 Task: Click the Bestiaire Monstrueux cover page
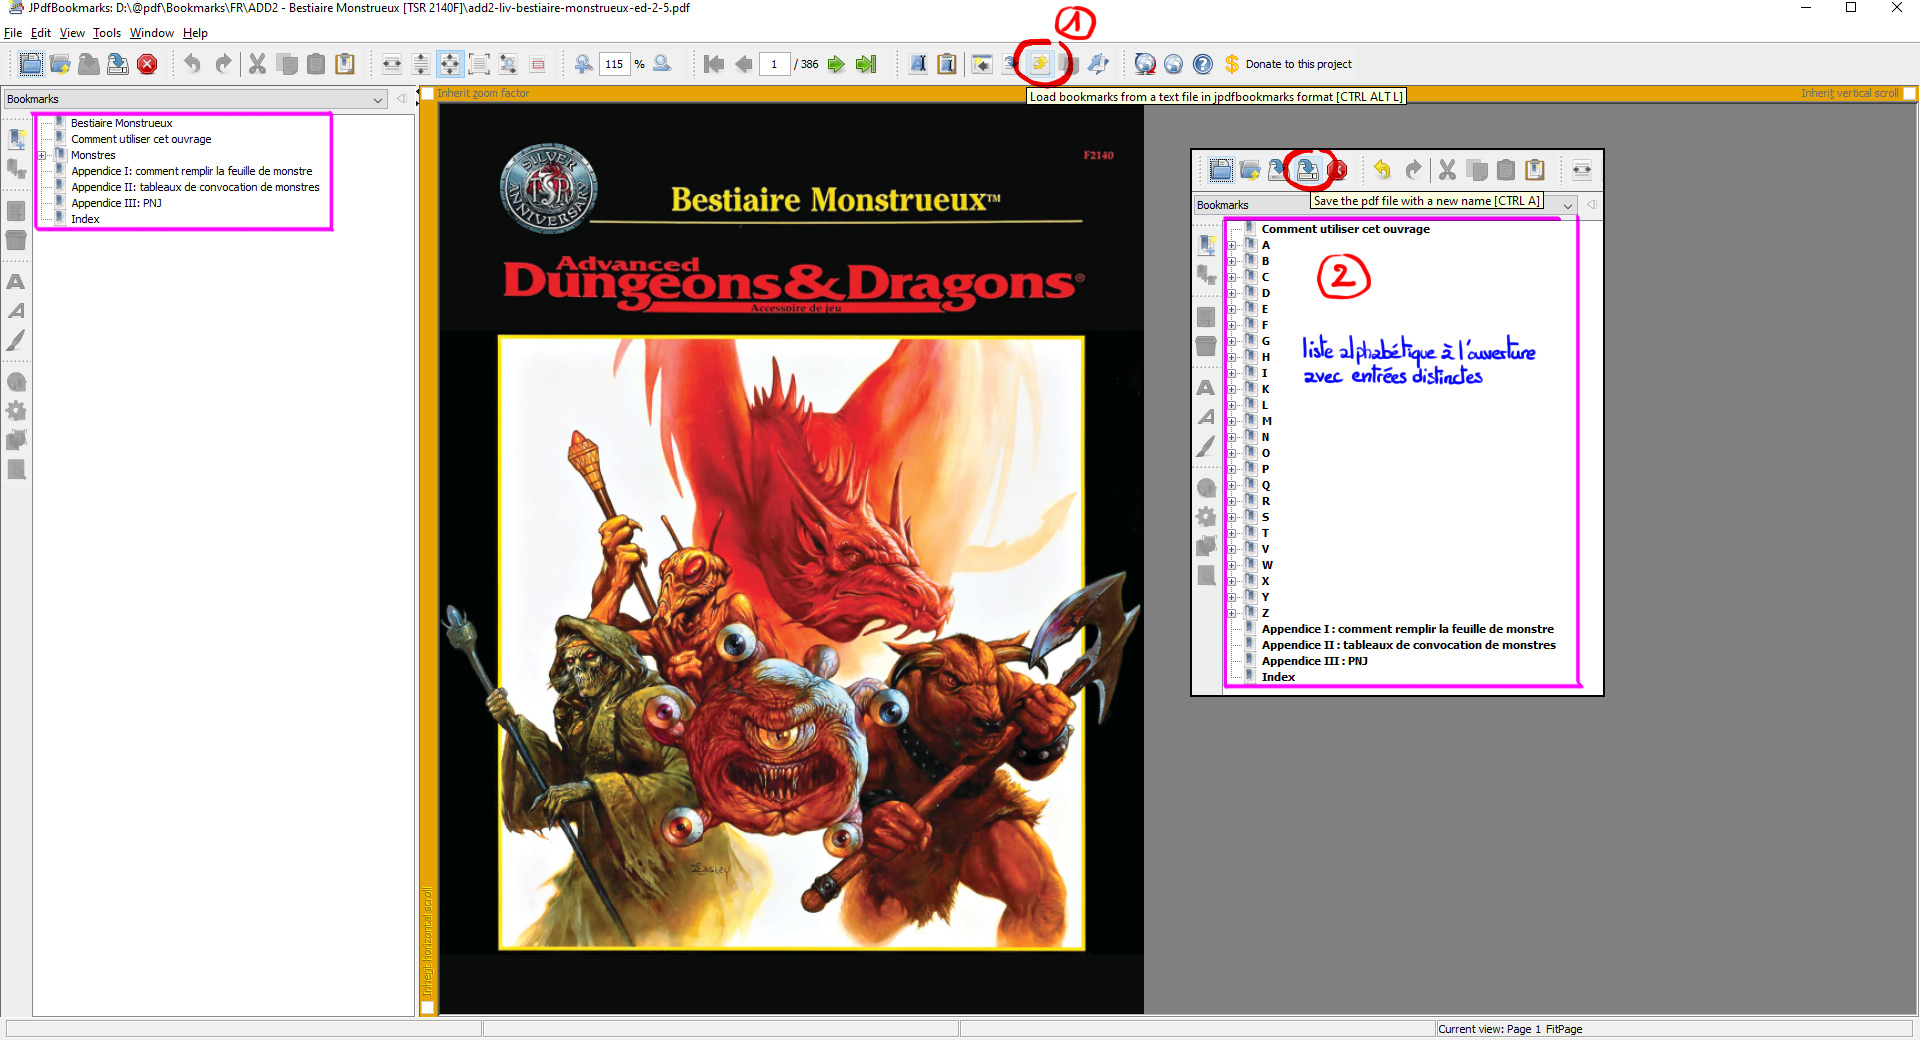791,558
